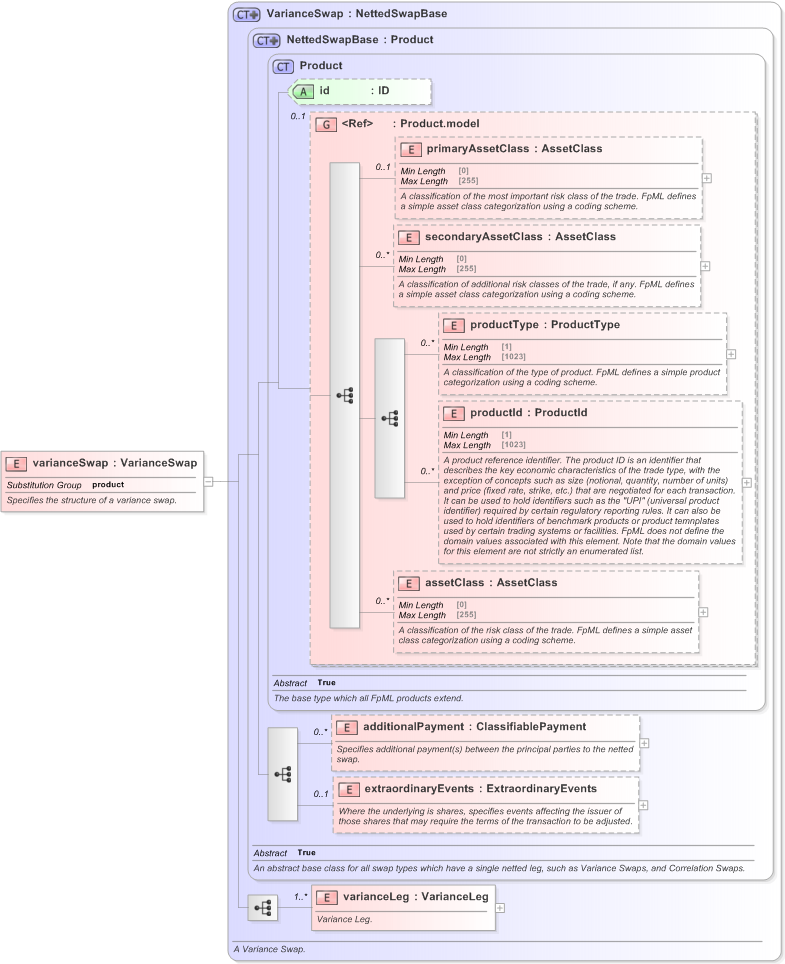785x964 pixels.
Task: Click the tall sequence compositor icon in Product.model
Action: point(345,395)
